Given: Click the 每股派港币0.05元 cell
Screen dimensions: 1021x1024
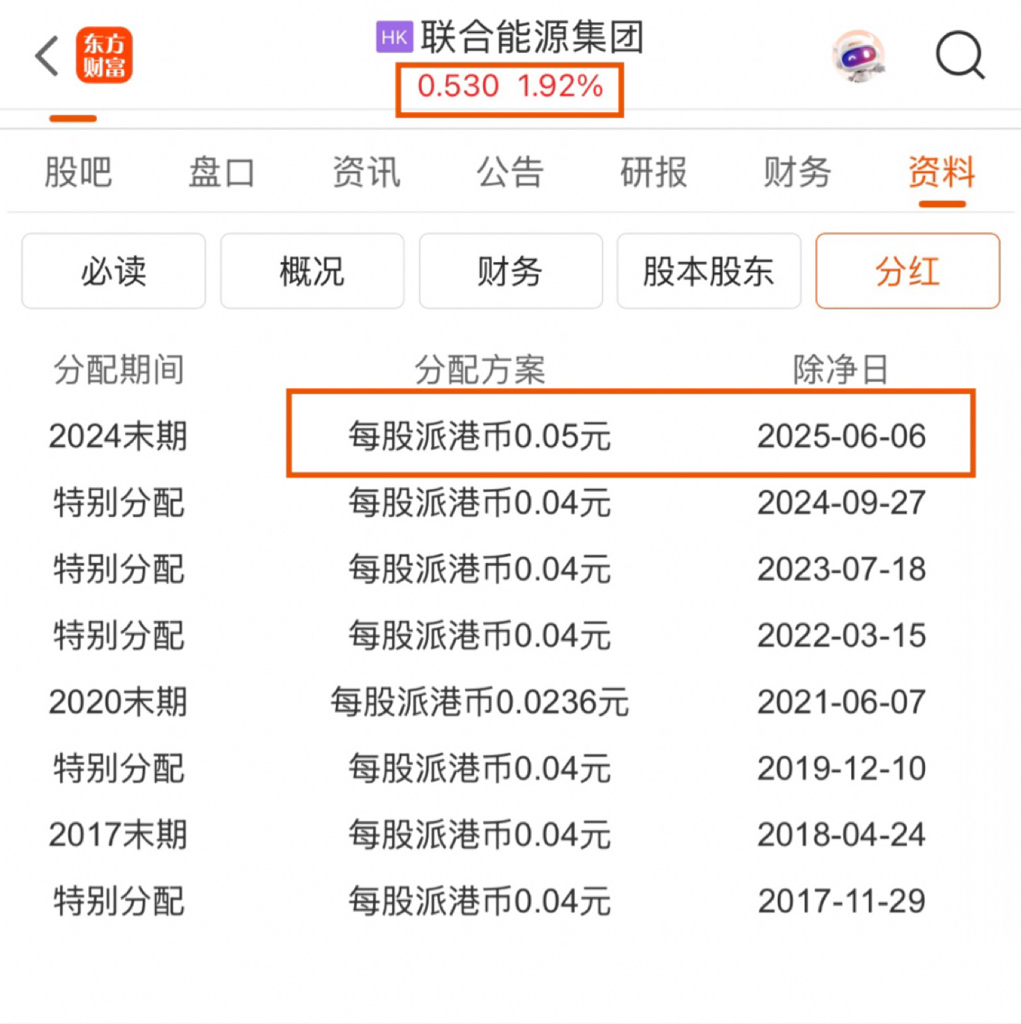Looking at the screenshot, I should point(479,436).
